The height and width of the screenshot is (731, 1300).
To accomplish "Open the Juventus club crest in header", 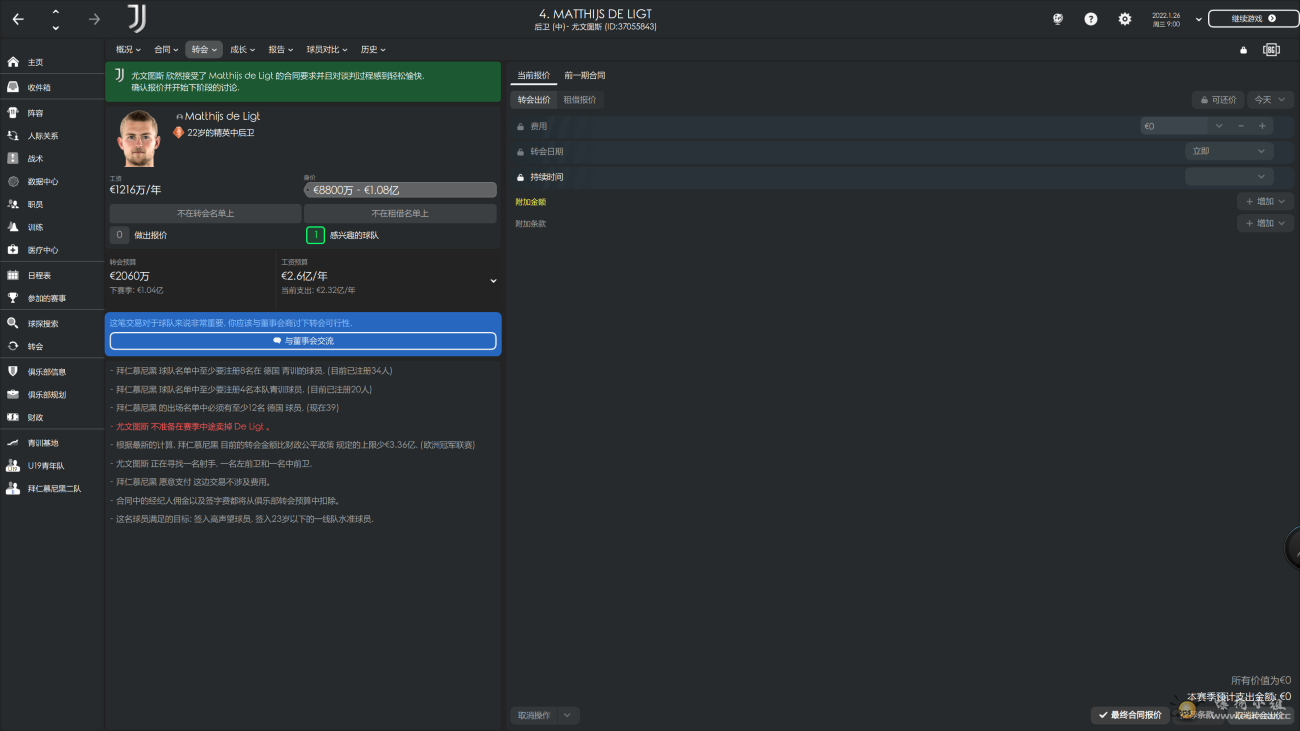I will 137,18.
